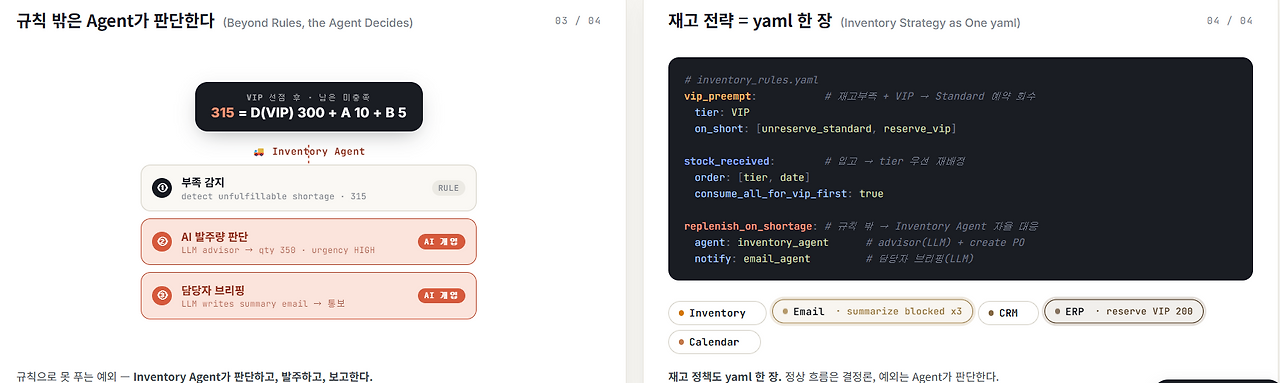Select the Email summarize blocked x3 chip

click(872, 312)
